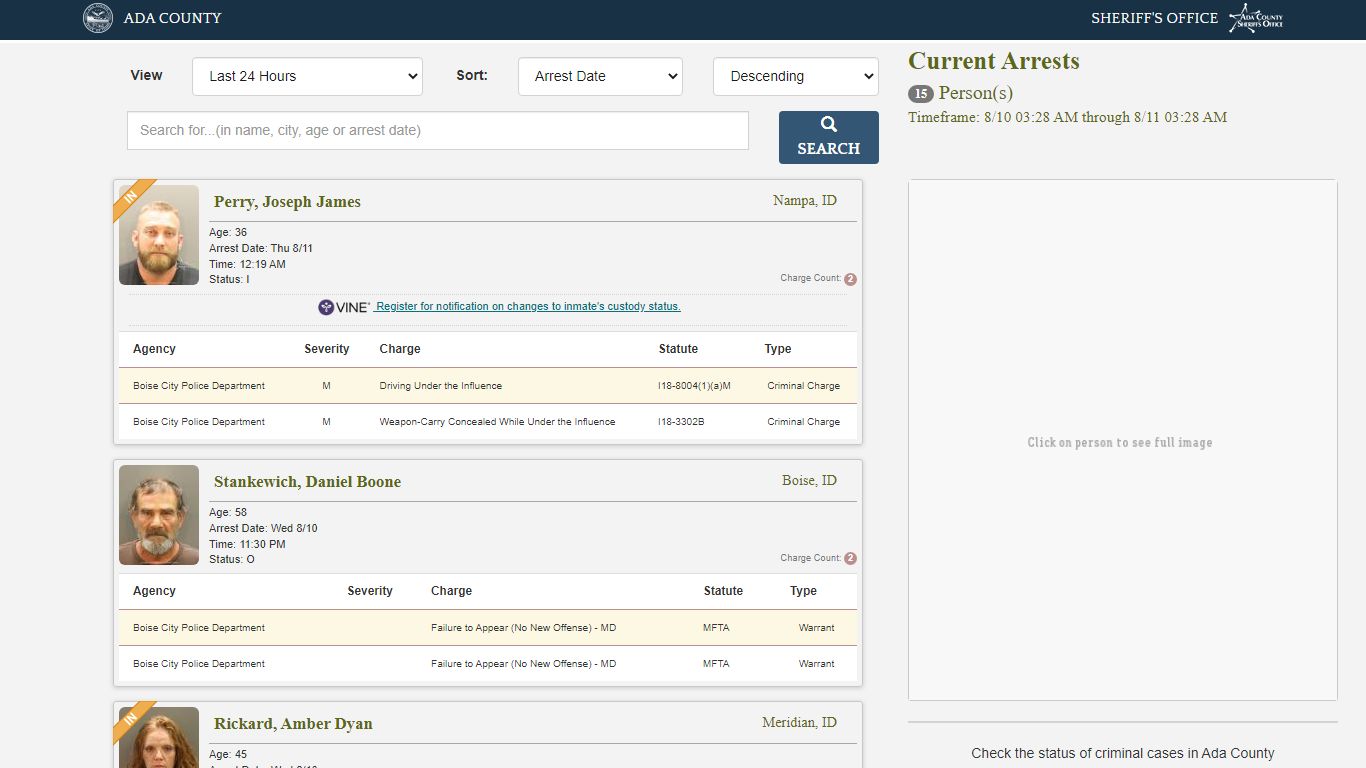This screenshot has width=1366, height=768.
Task: Open Daniel Boone Stankewich's mugshot
Action: pos(159,515)
